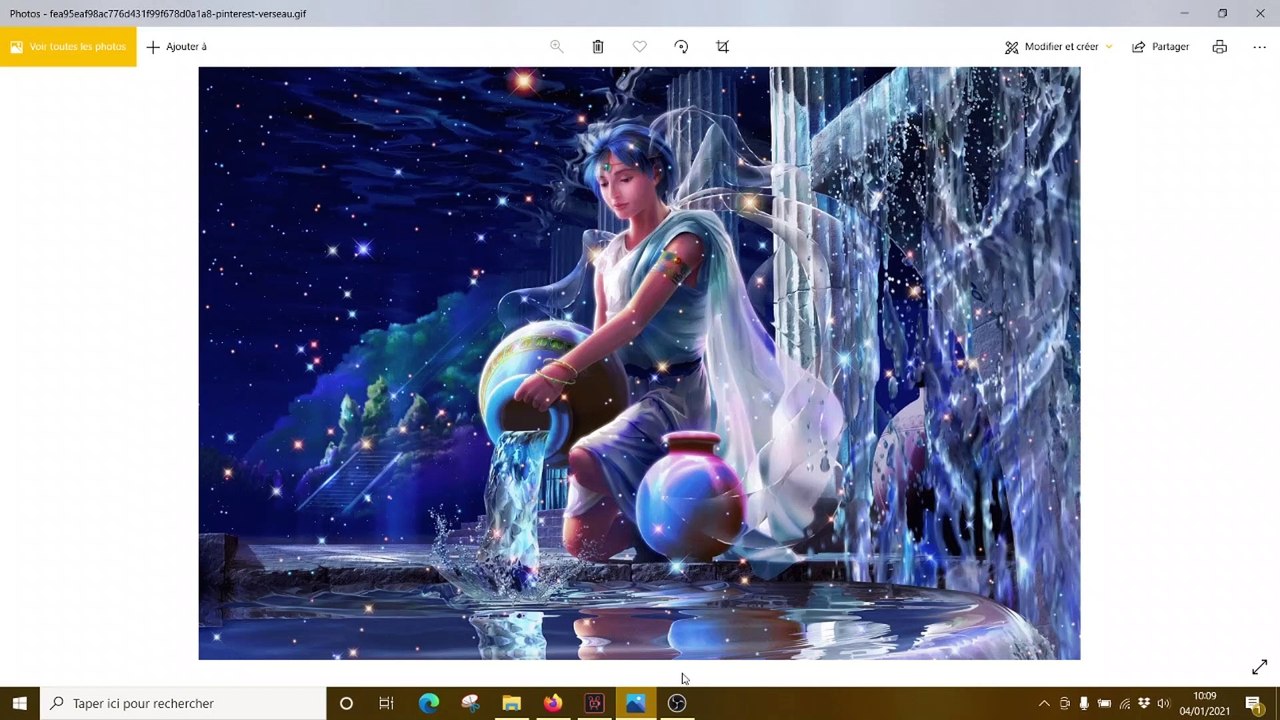This screenshot has width=1280, height=720.
Task: Check battery status tray icon
Action: [x=1104, y=703]
